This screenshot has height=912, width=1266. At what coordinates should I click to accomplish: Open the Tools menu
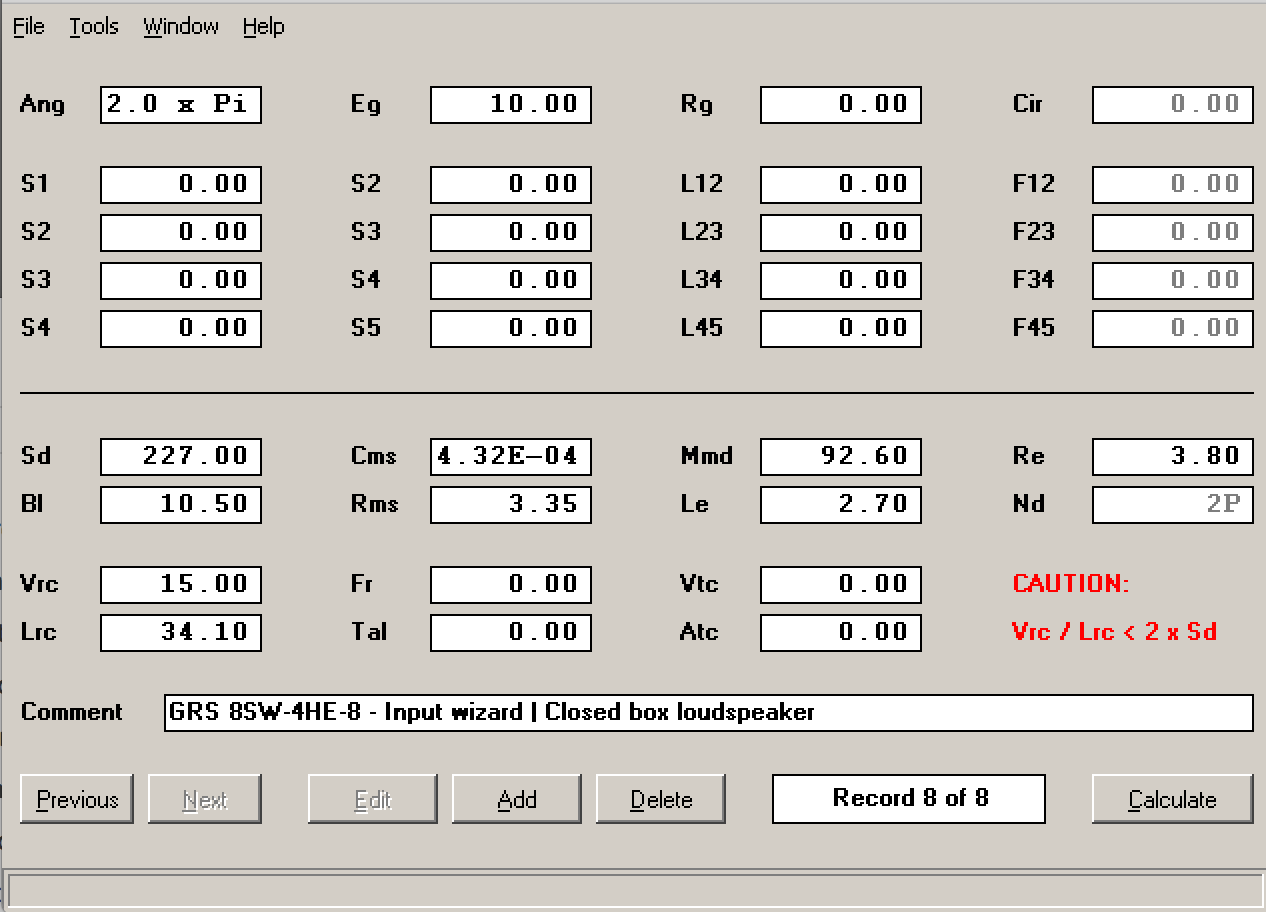[x=94, y=27]
